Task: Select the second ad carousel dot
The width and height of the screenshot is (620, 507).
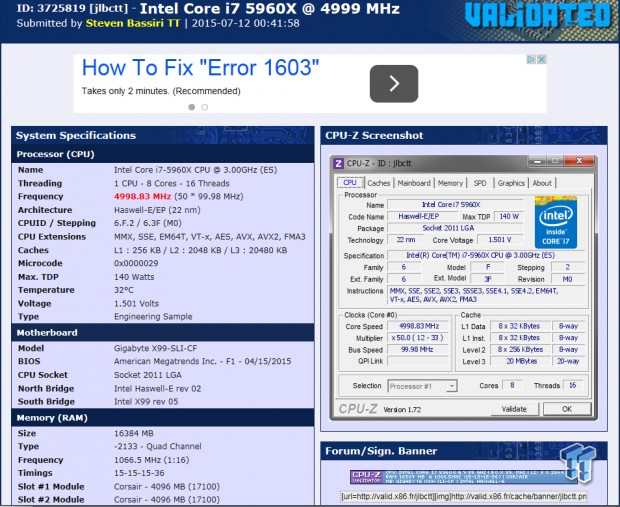Action: click(204, 107)
